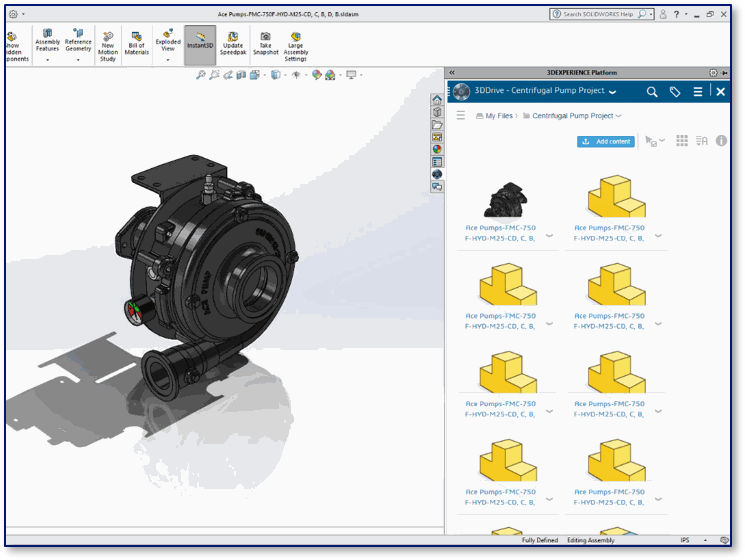The height and width of the screenshot is (560, 745).
Task: Open View Settings monitor icon
Action: 351,75
